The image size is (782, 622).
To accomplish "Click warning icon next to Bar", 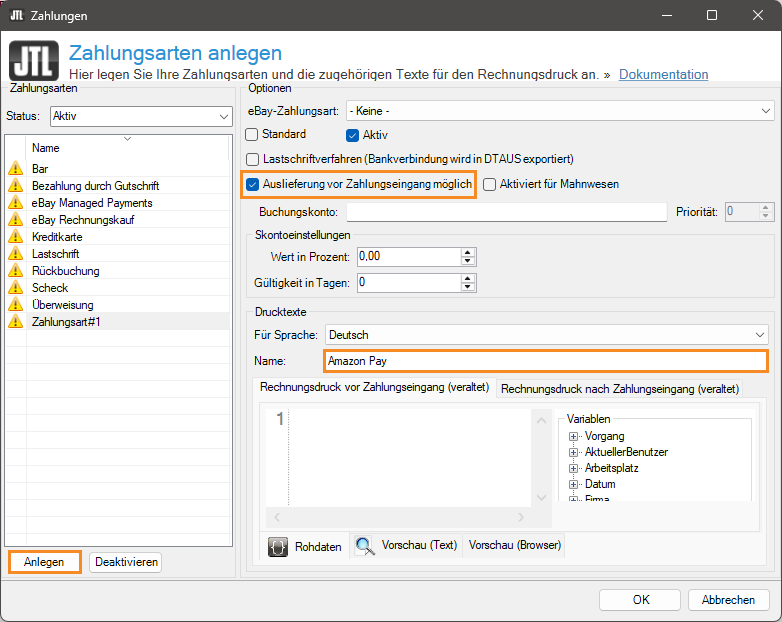I will click(15, 169).
